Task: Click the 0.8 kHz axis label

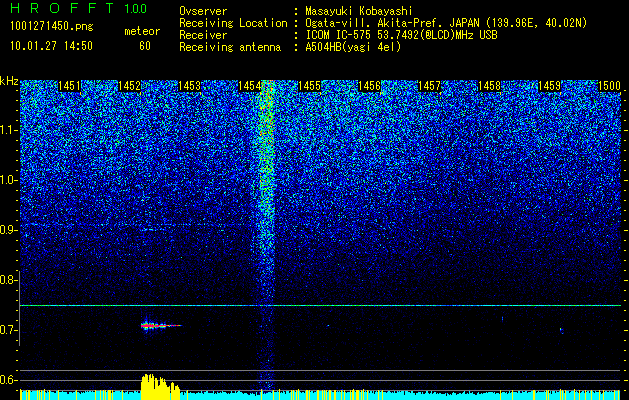Action: tap(8, 280)
